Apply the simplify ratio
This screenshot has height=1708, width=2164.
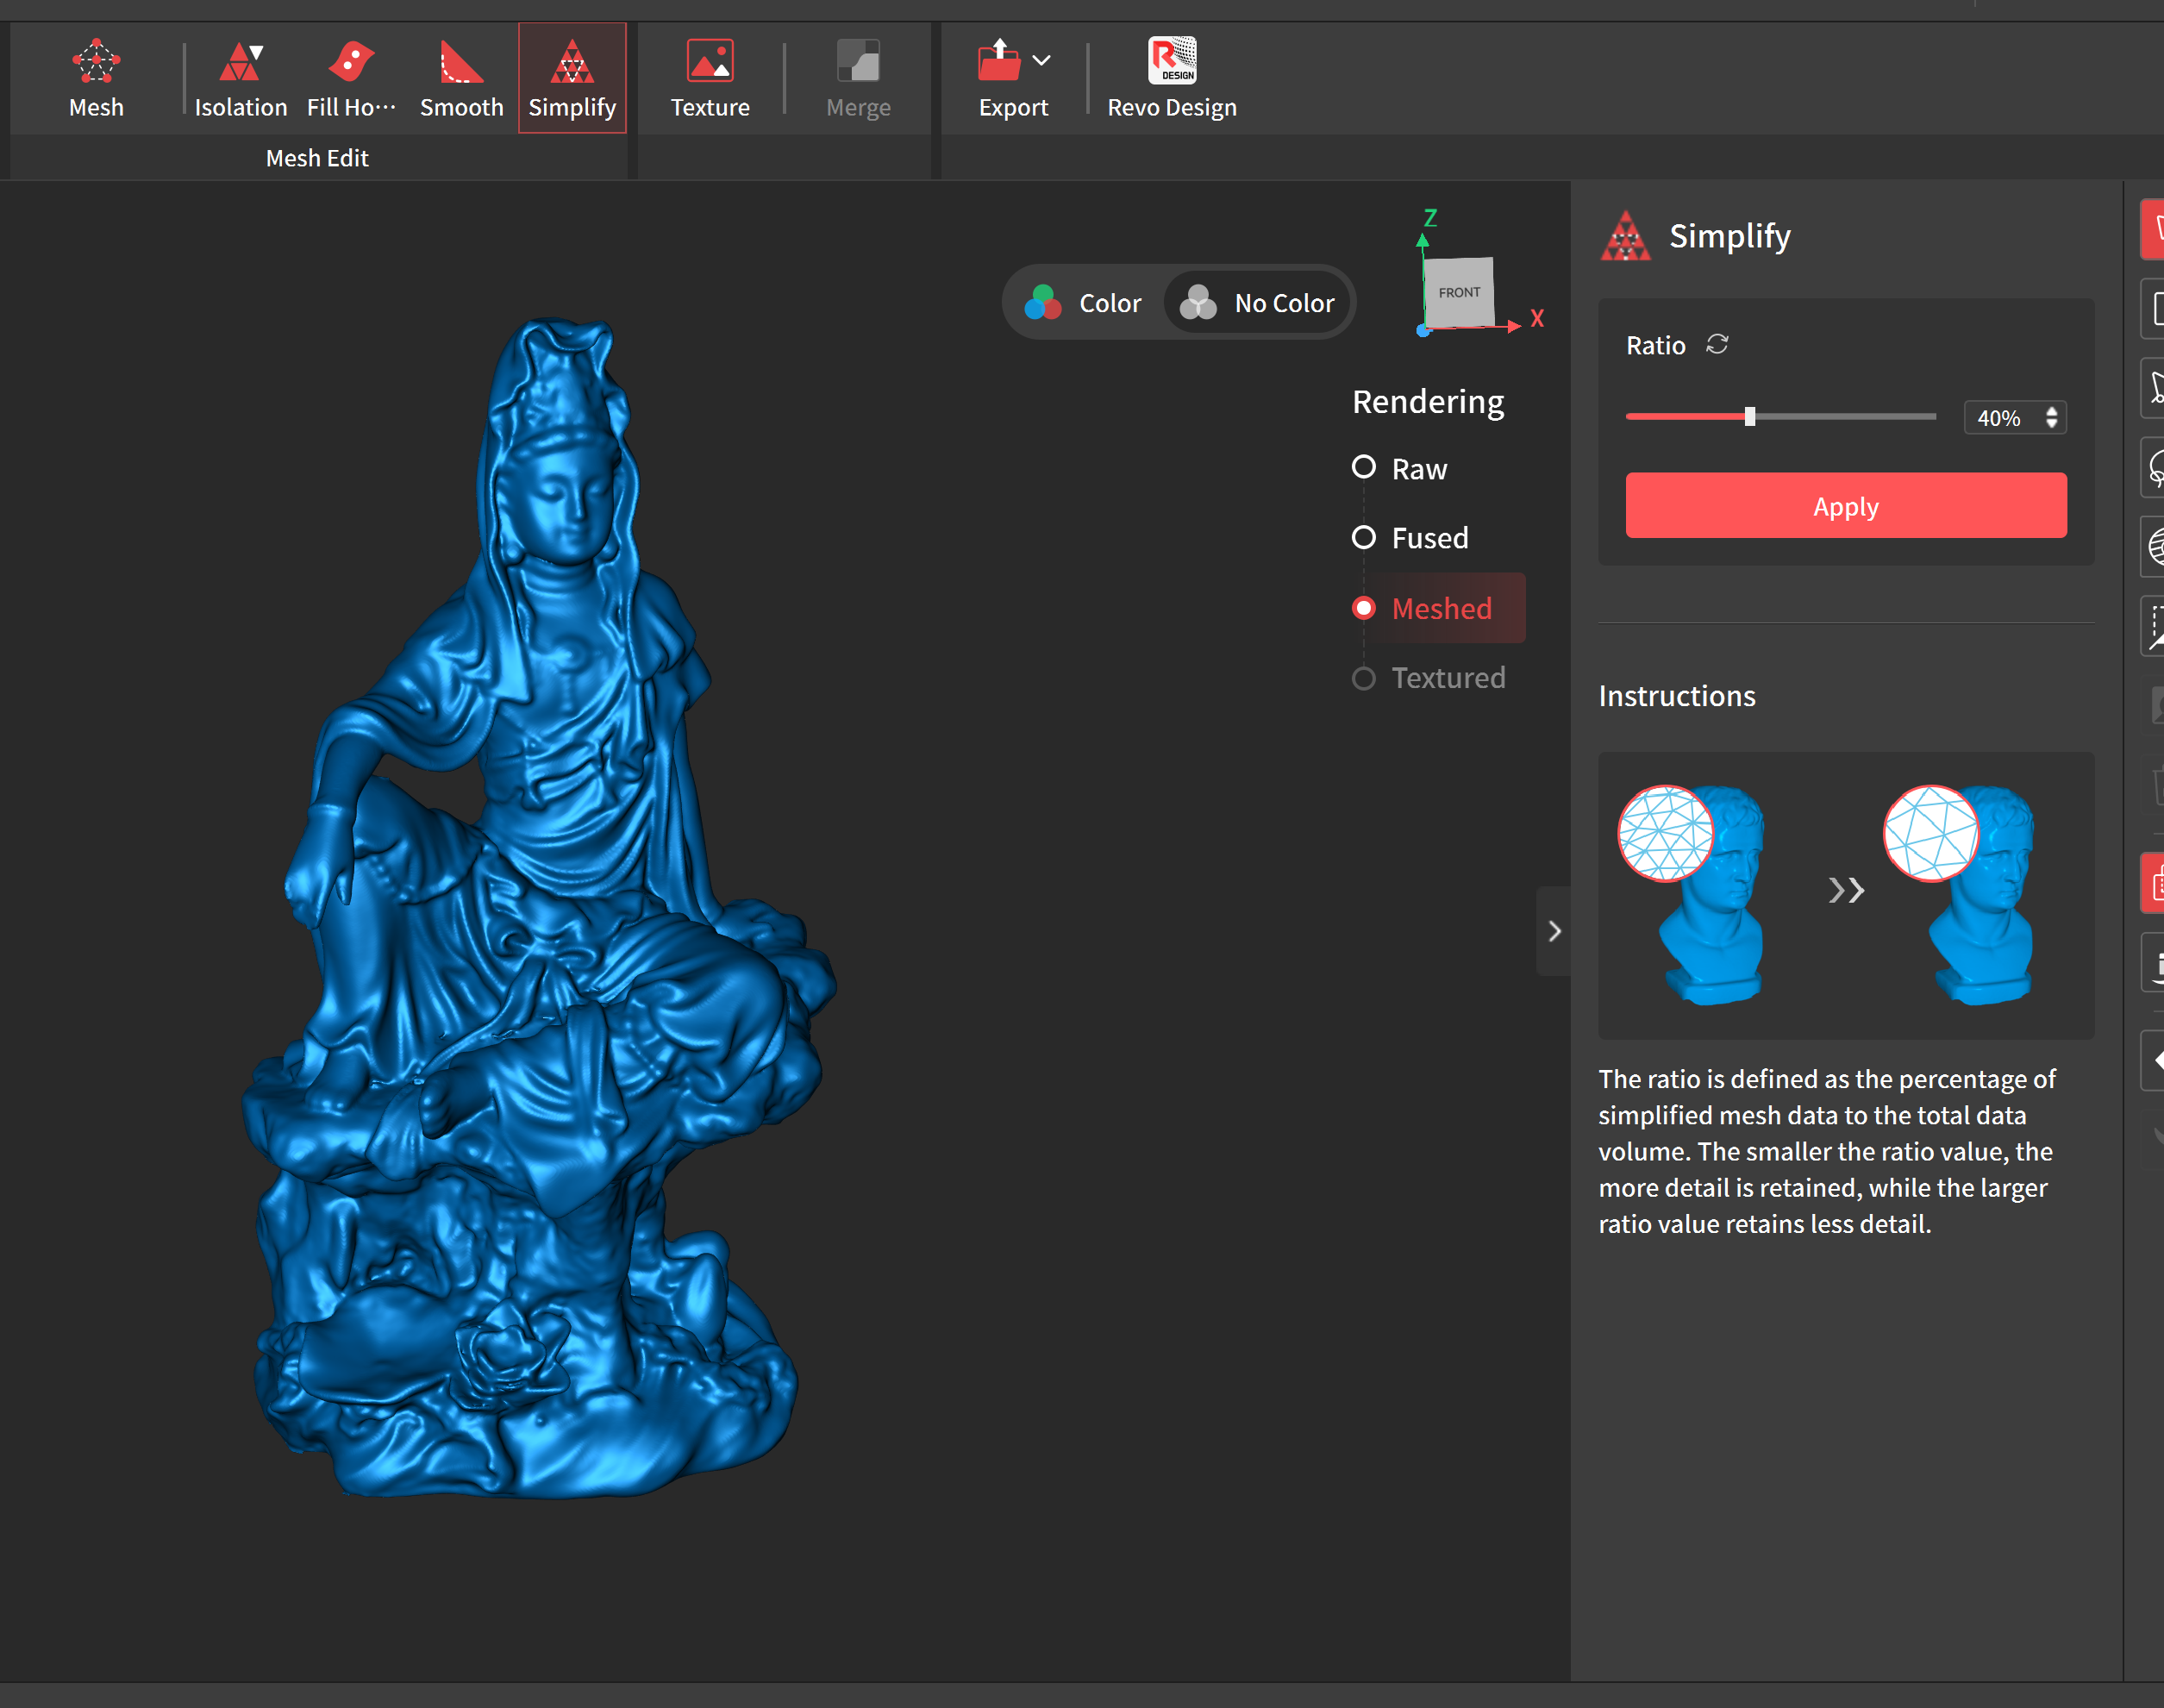[1845, 506]
